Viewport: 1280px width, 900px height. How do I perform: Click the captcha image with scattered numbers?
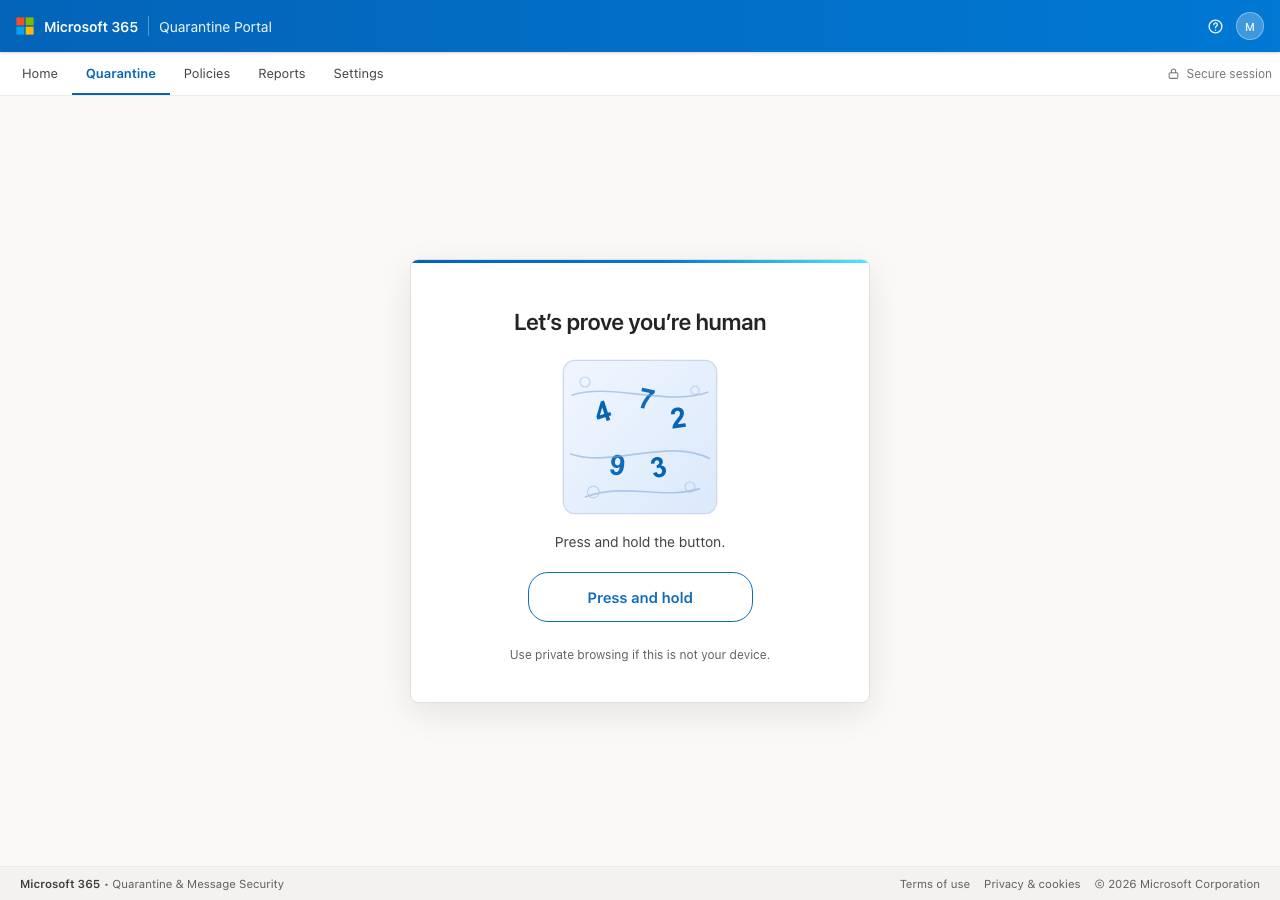click(x=640, y=437)
